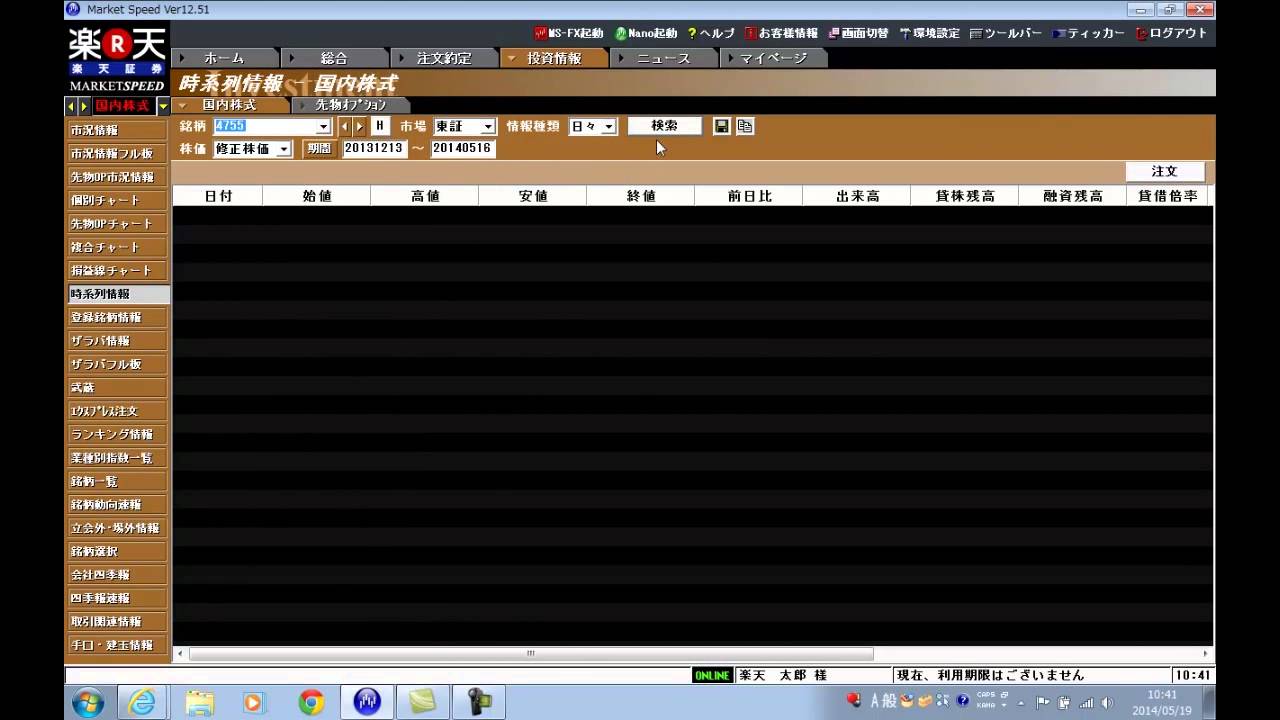Screen dimensions: 1280x720
Task: Click the start date field 20131213
Action: pos(374,149)
